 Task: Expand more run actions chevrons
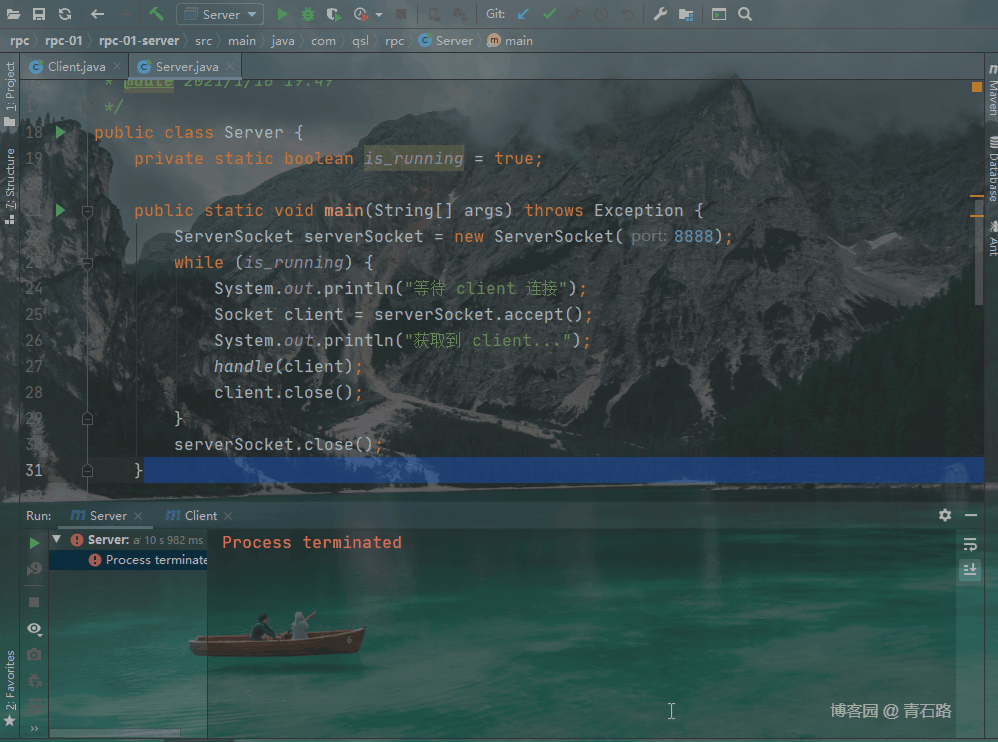click(x=34, y=729)
